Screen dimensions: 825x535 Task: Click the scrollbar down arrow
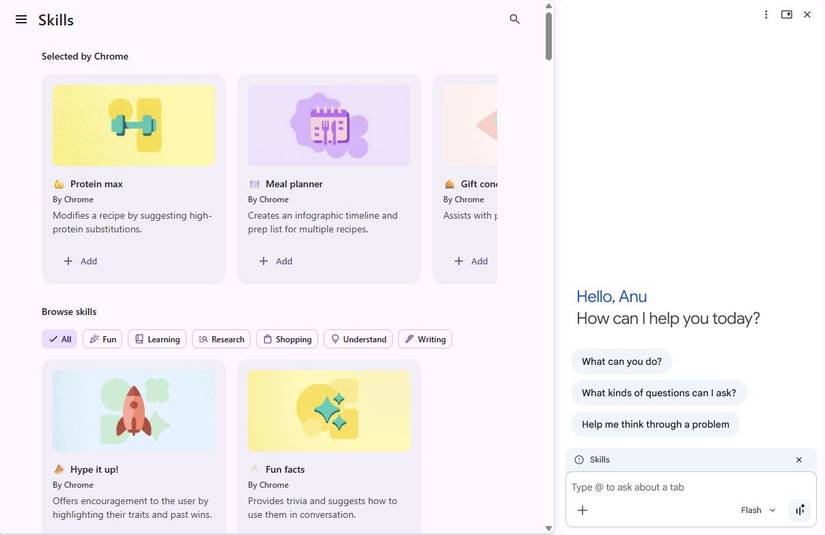click(548, 529)
